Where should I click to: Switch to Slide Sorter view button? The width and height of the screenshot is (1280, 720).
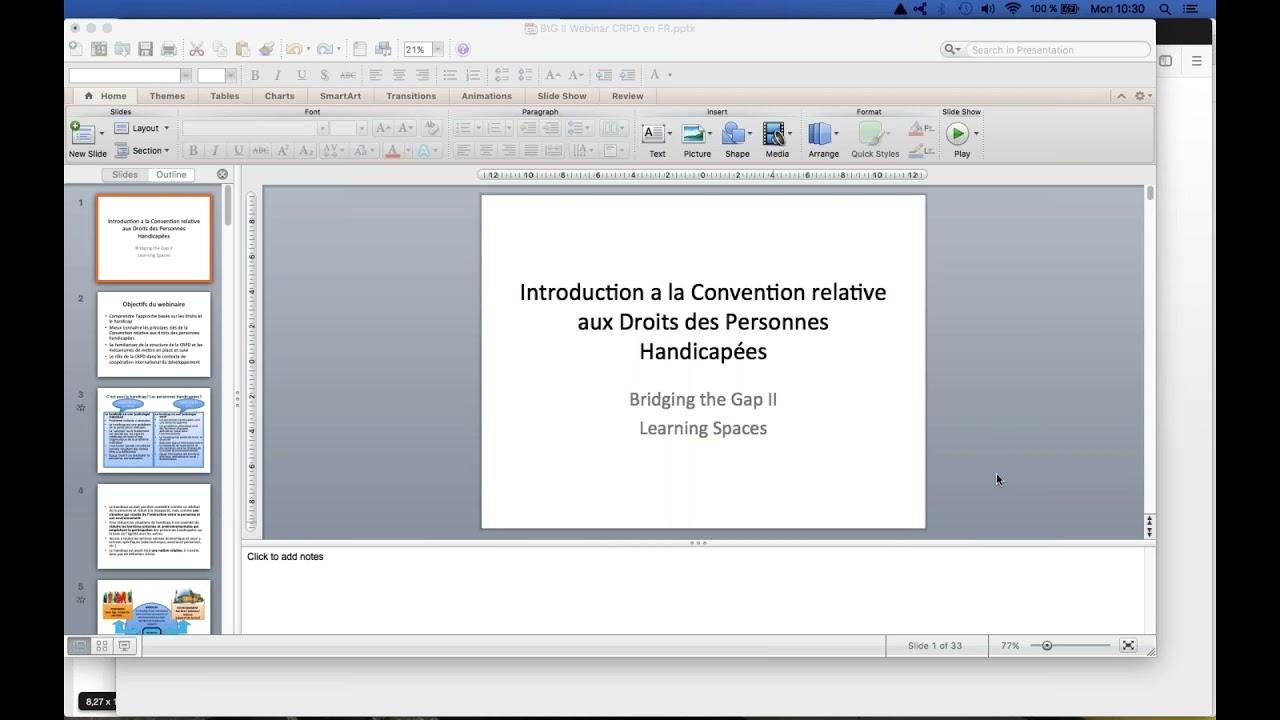coord(102,646)
